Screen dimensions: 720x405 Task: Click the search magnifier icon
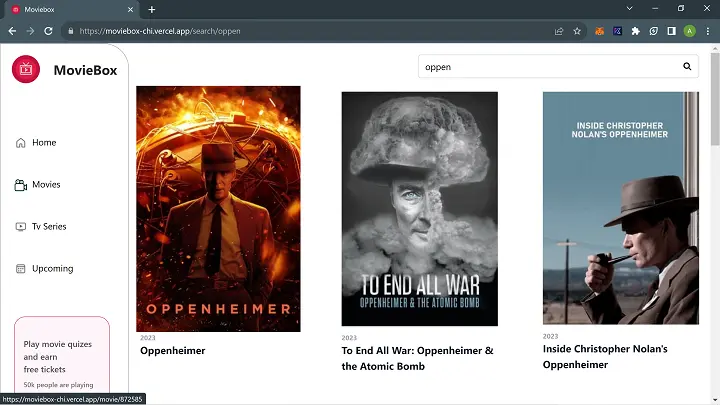pyautogui.click(x=687, y=67)
